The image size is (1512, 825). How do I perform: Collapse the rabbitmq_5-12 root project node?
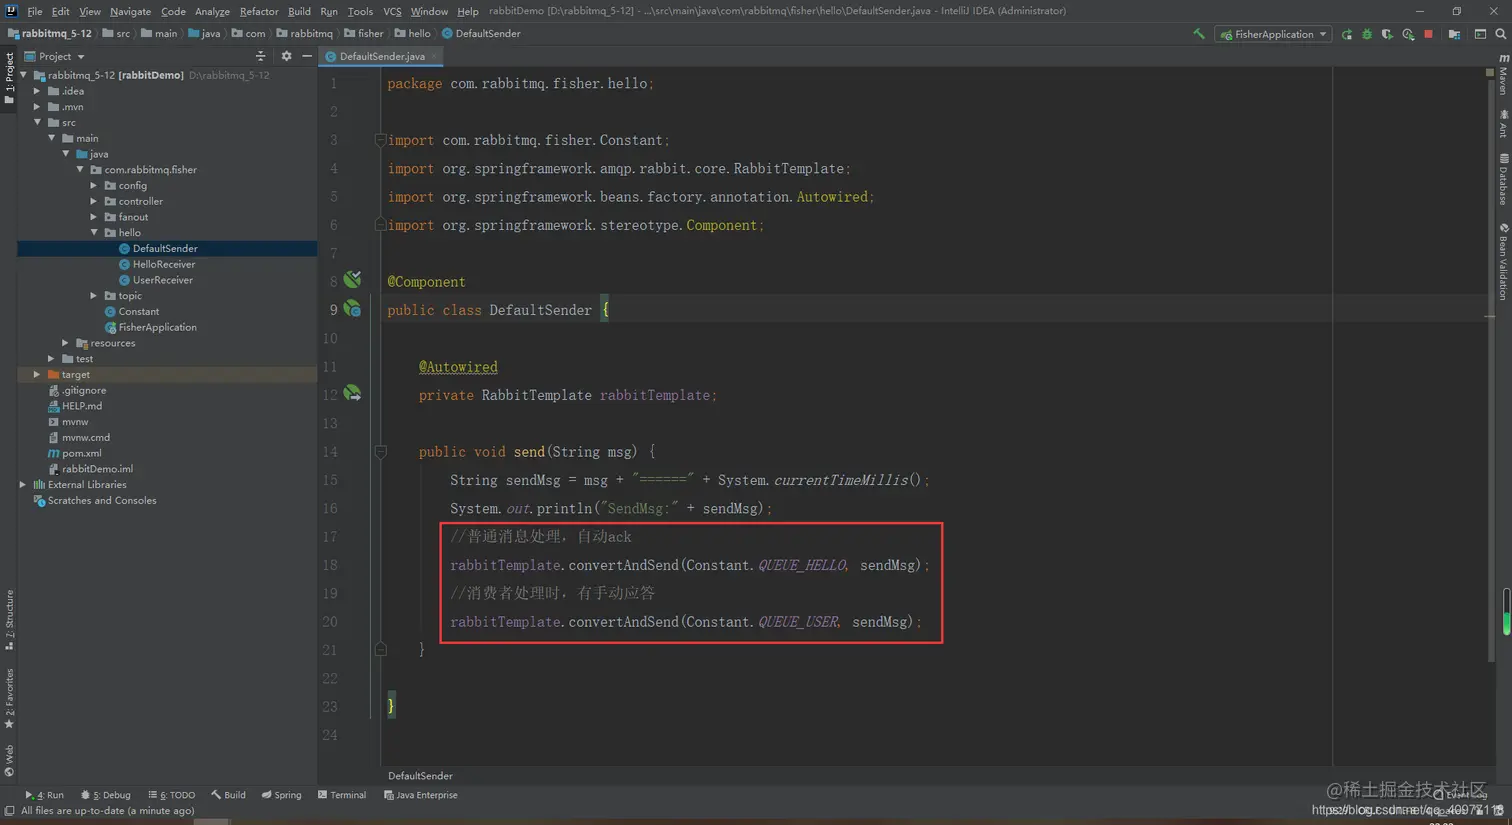(24, 75)
